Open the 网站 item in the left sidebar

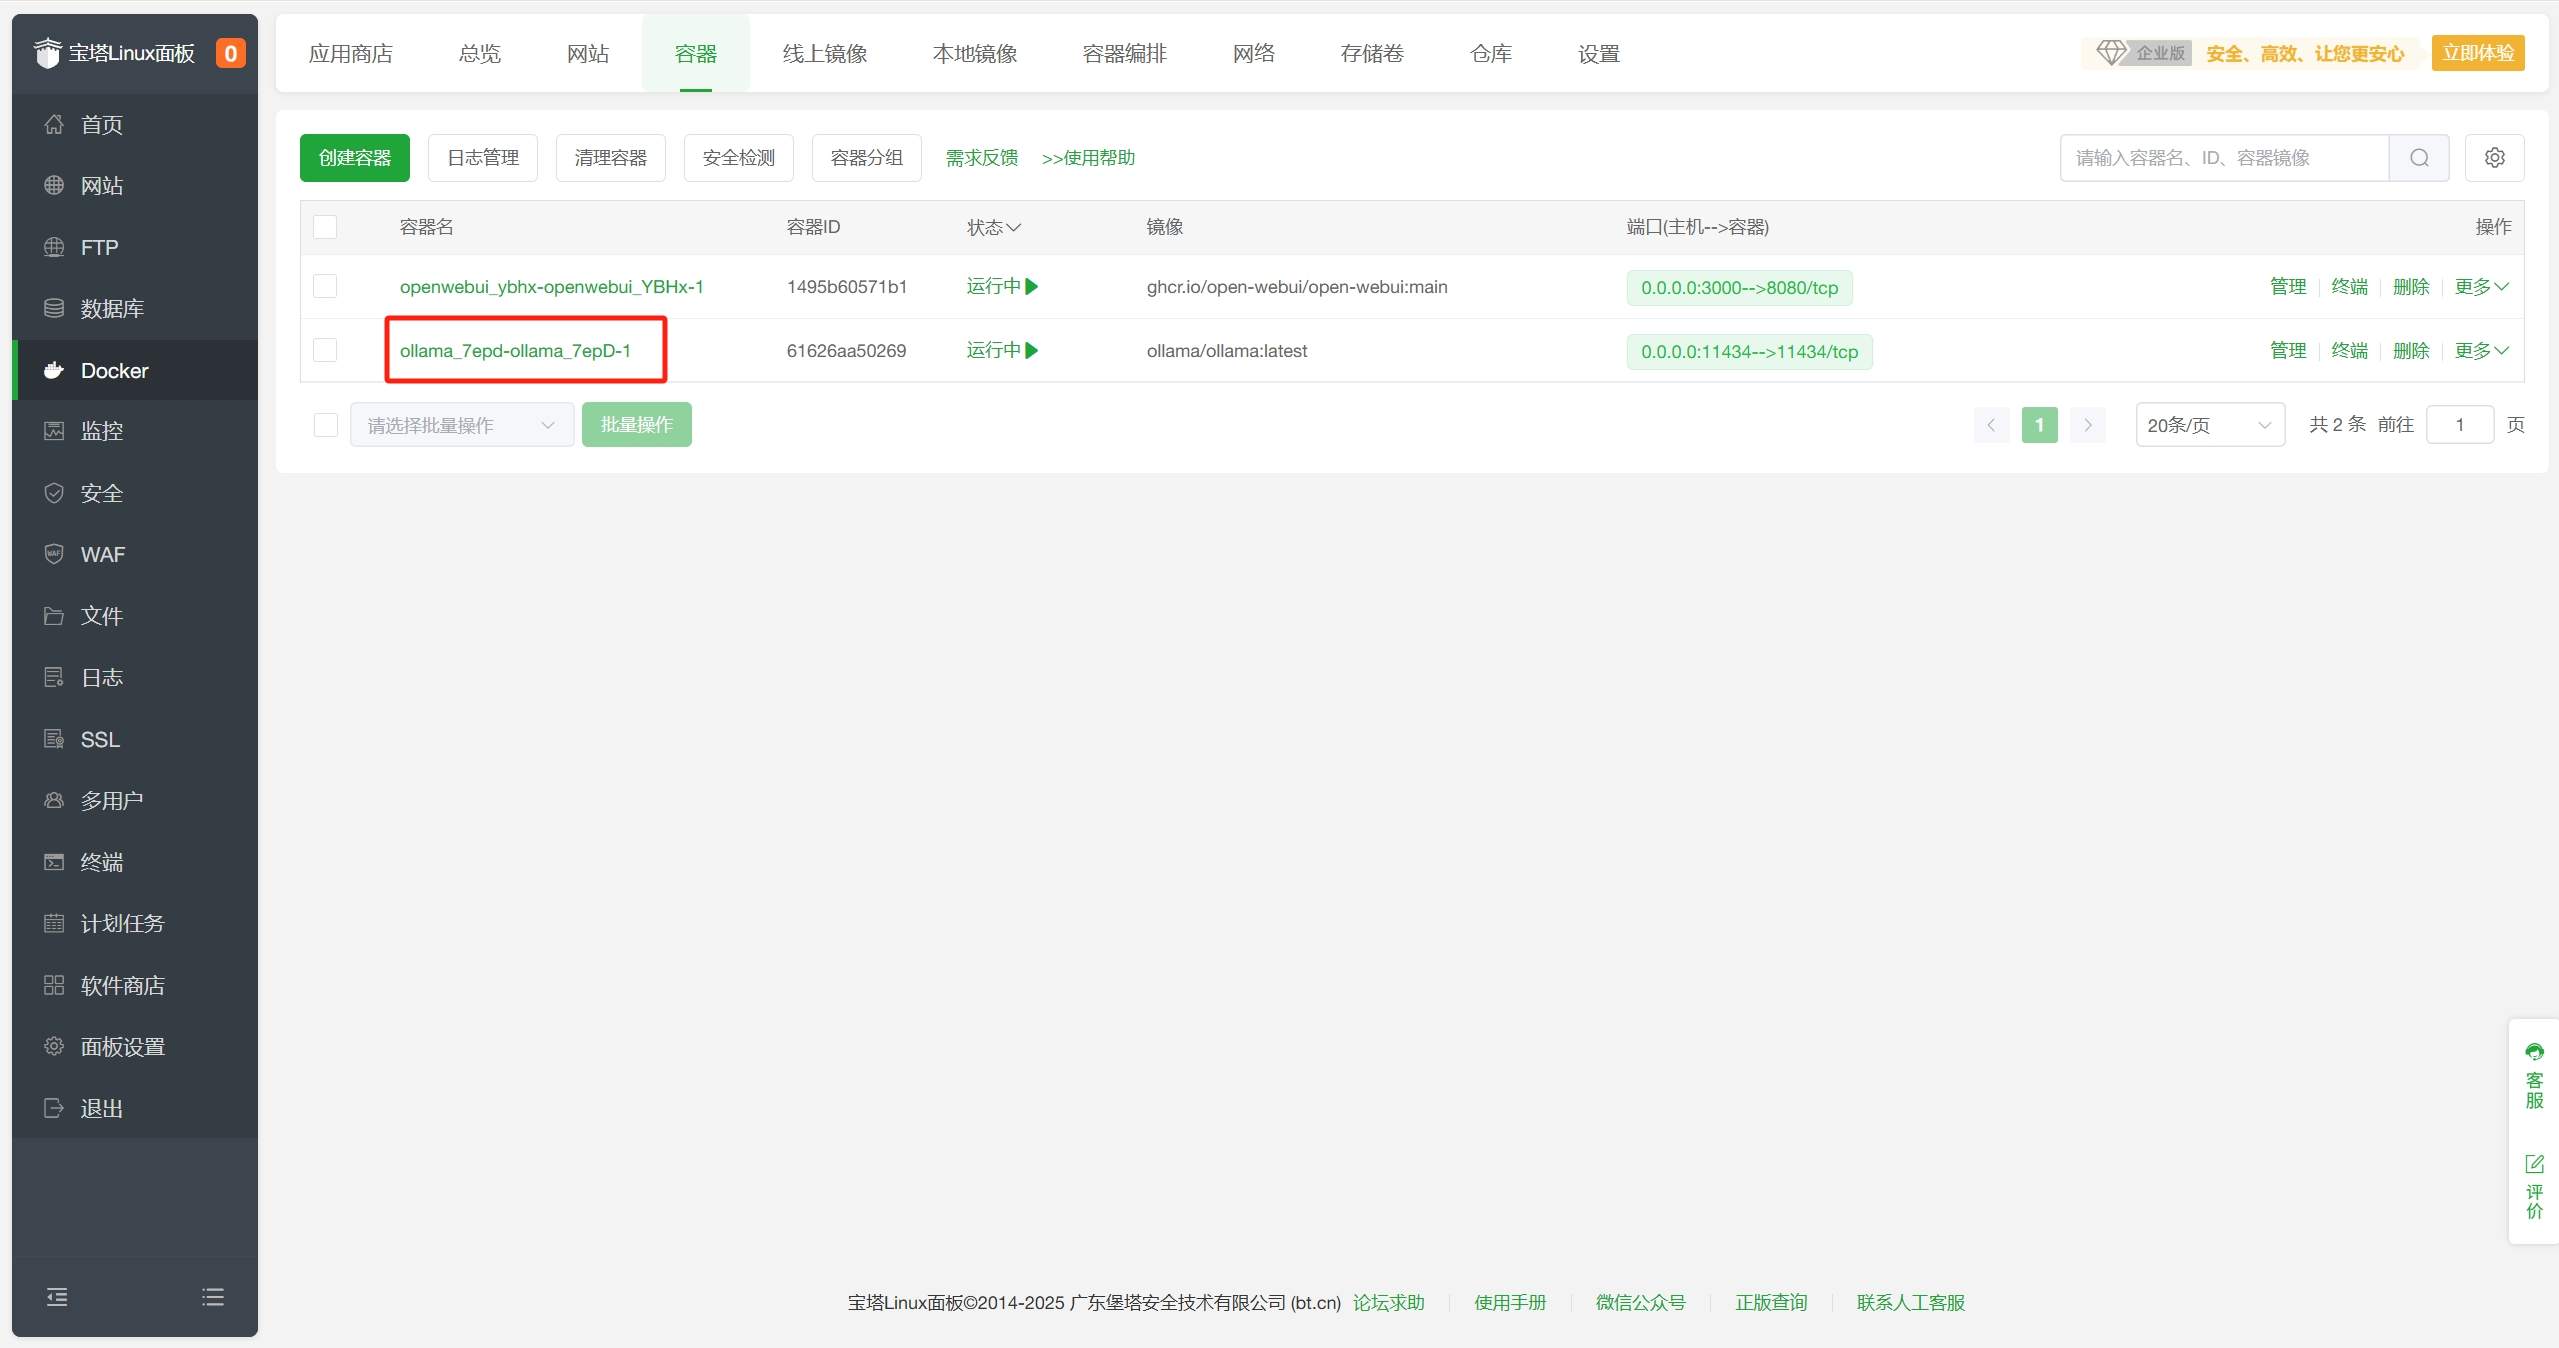[135, 186]
